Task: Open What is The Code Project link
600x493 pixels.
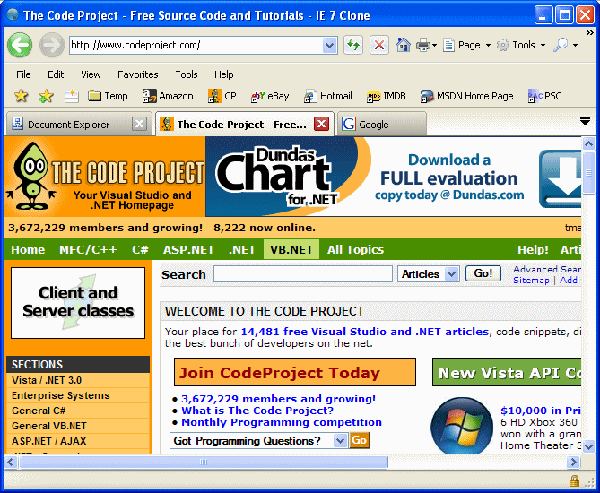Action: tap(257, 410)
